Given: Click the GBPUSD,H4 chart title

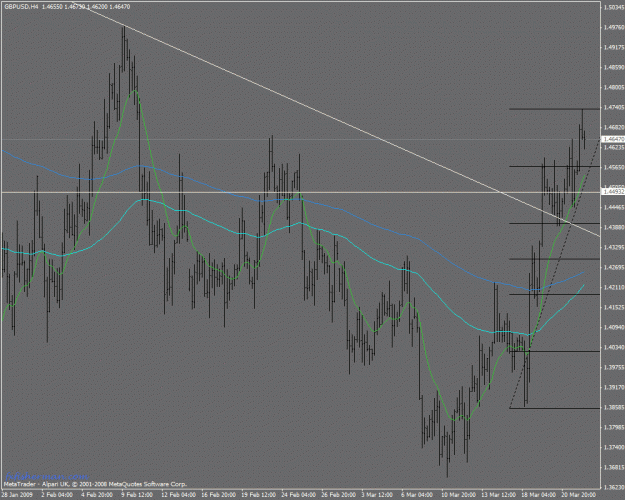Looking at the screenshot, I should [21, 7].
